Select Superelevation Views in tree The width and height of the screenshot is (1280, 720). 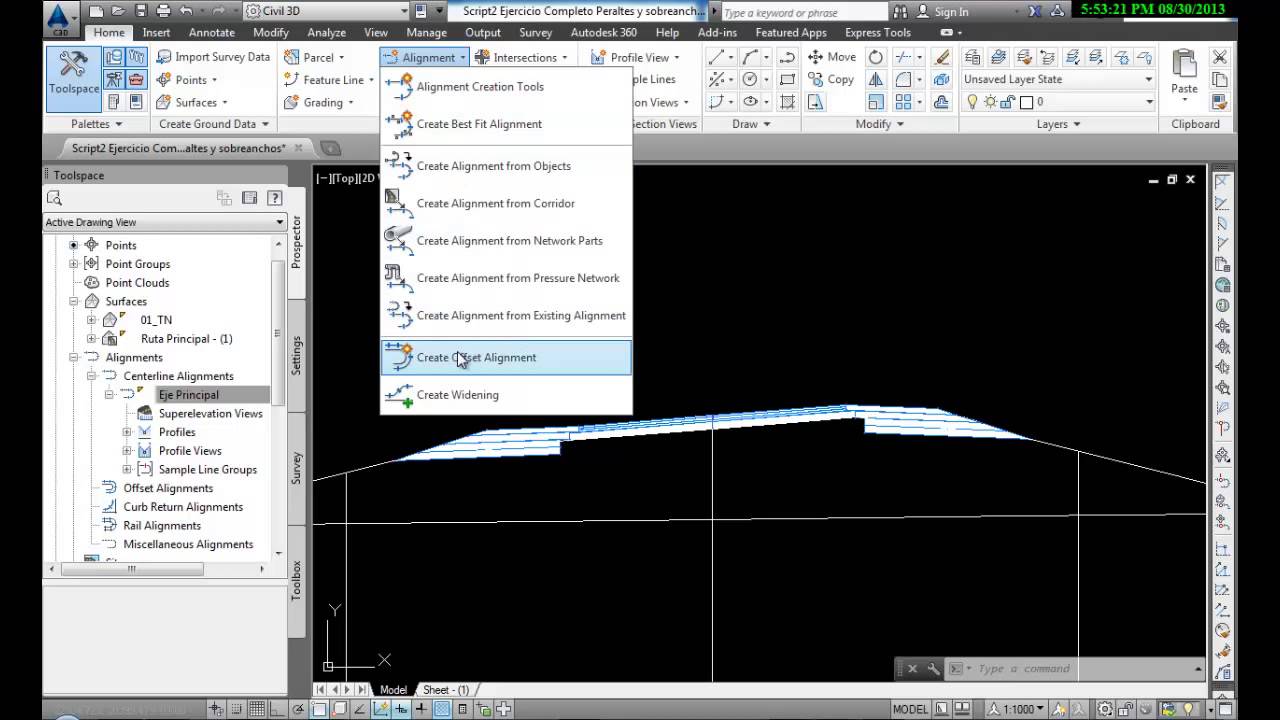point(210,413)
